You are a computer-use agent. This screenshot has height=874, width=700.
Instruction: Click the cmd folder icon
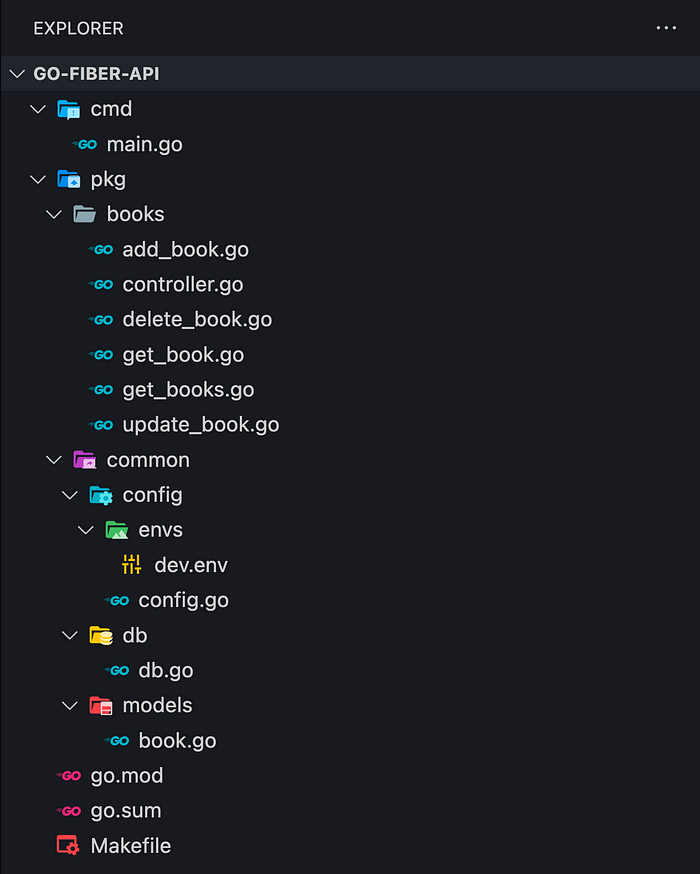[x=69, y=109]
